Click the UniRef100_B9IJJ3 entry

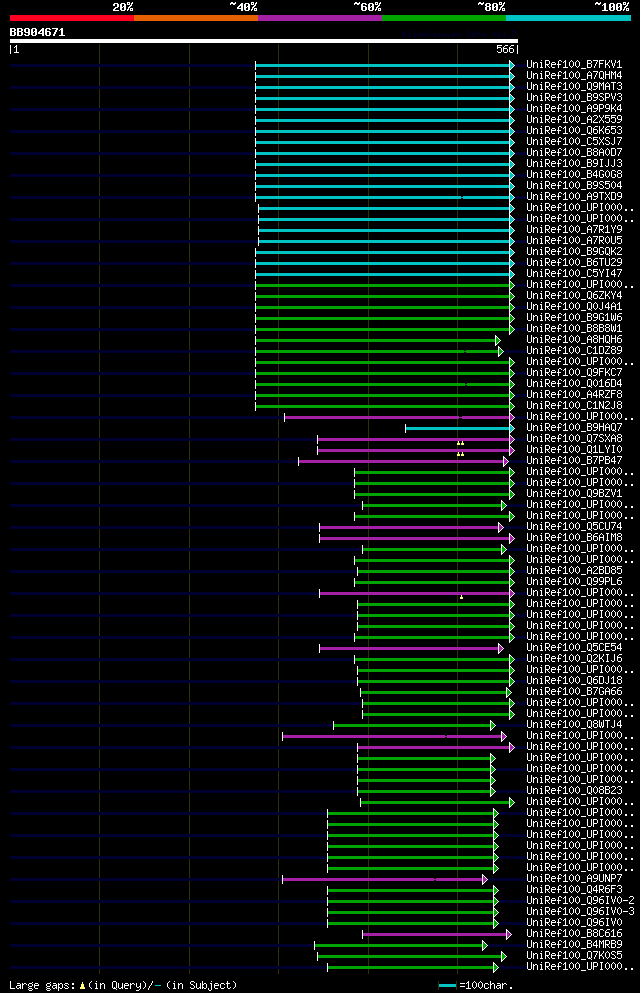574,163
